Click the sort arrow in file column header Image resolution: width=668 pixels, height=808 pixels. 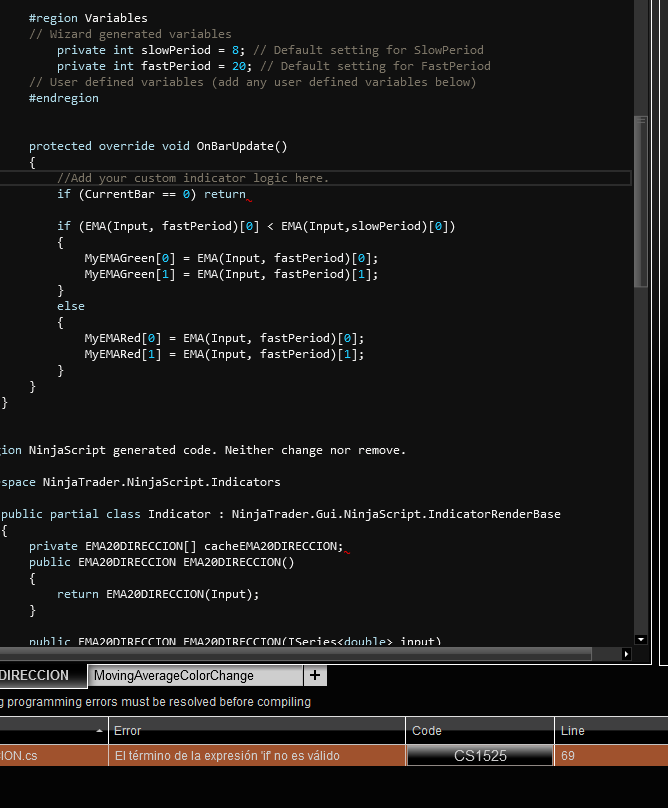coord(98,731)
